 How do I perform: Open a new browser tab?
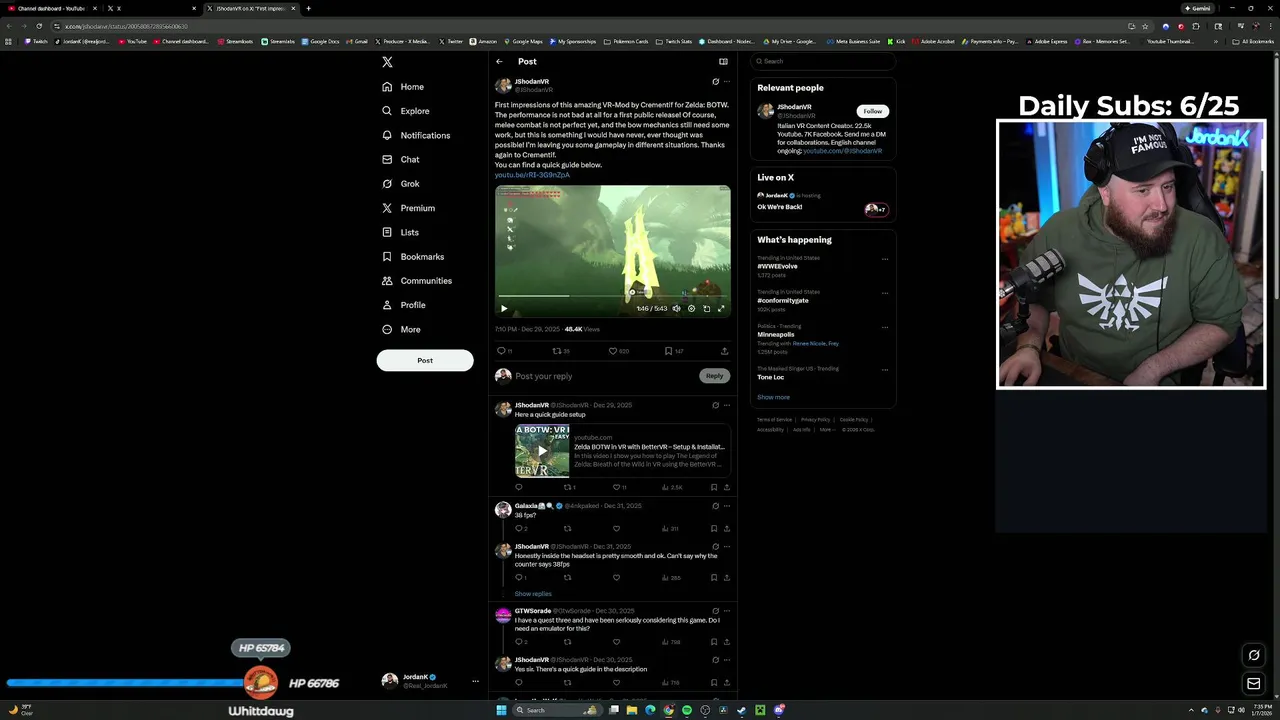pyautogui.click(x=308, y=8)
